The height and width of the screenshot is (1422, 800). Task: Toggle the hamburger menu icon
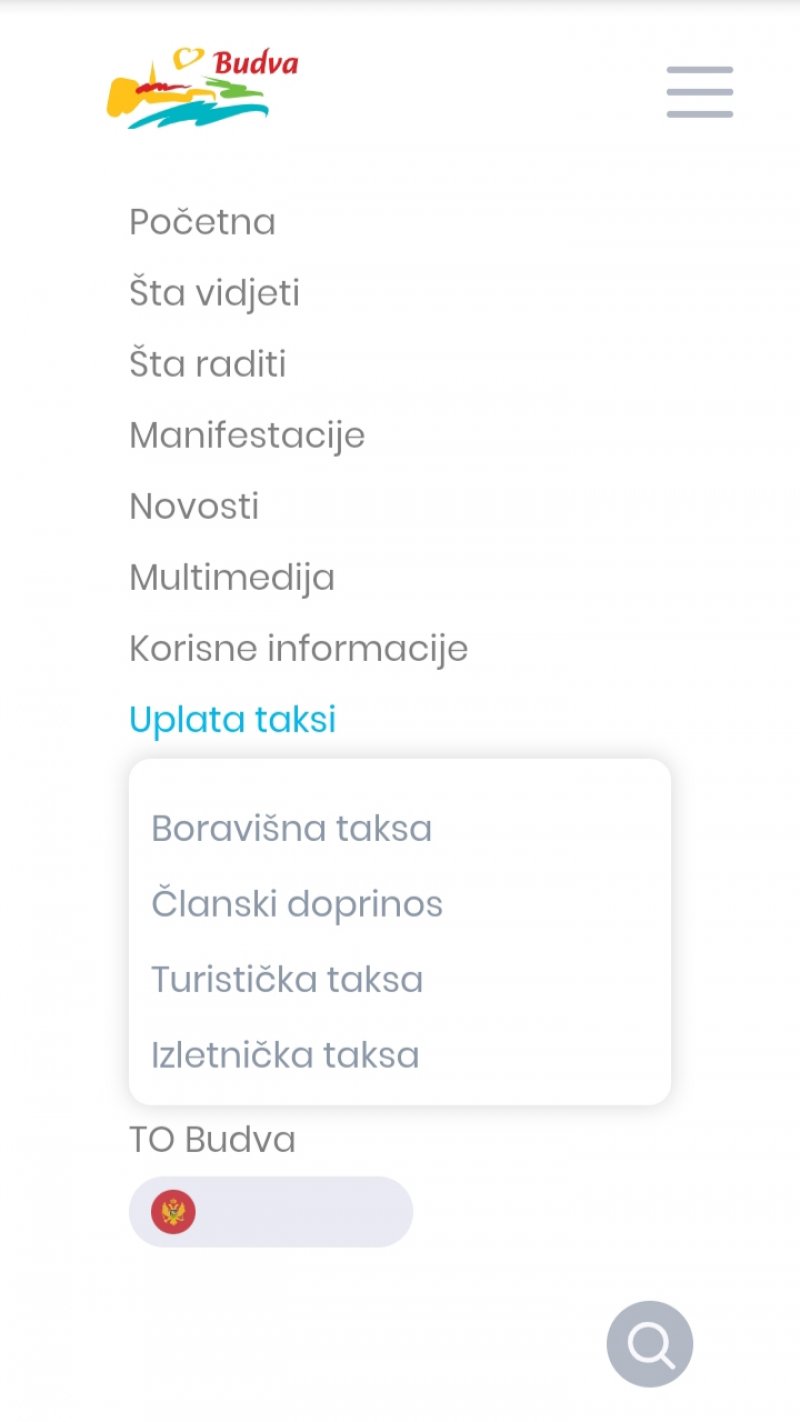point(700,92)
